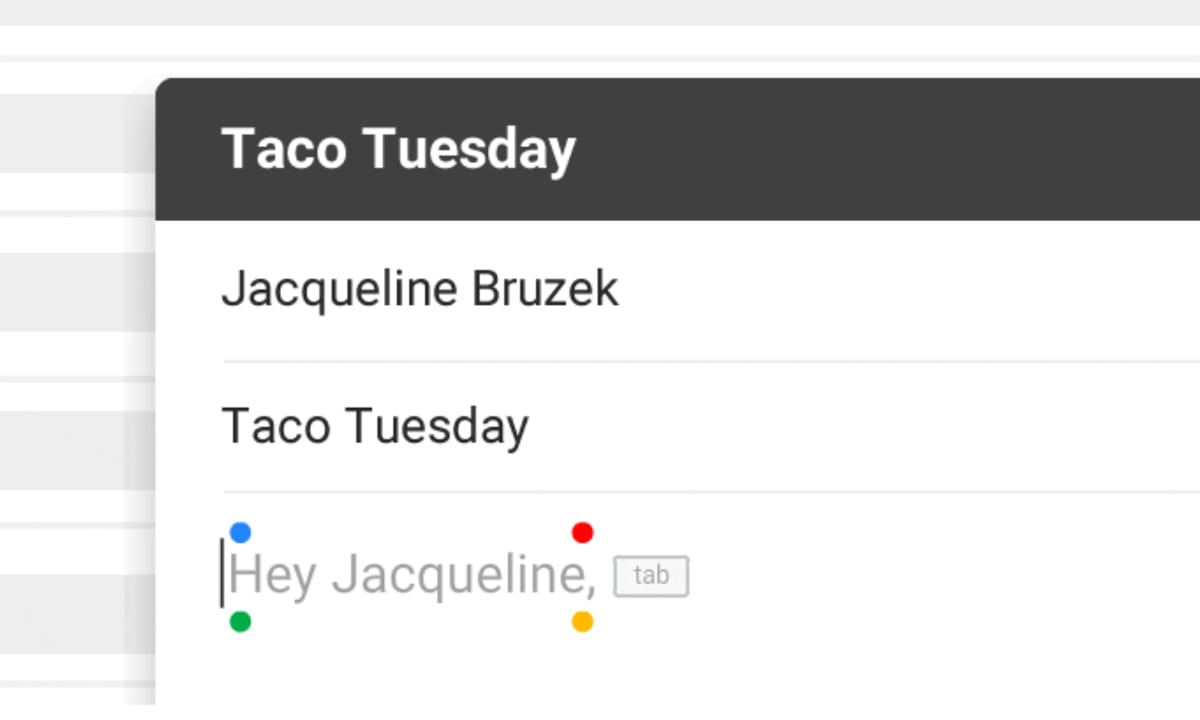
Task: Click empty space right of the subject text
Action: [850, 426]
